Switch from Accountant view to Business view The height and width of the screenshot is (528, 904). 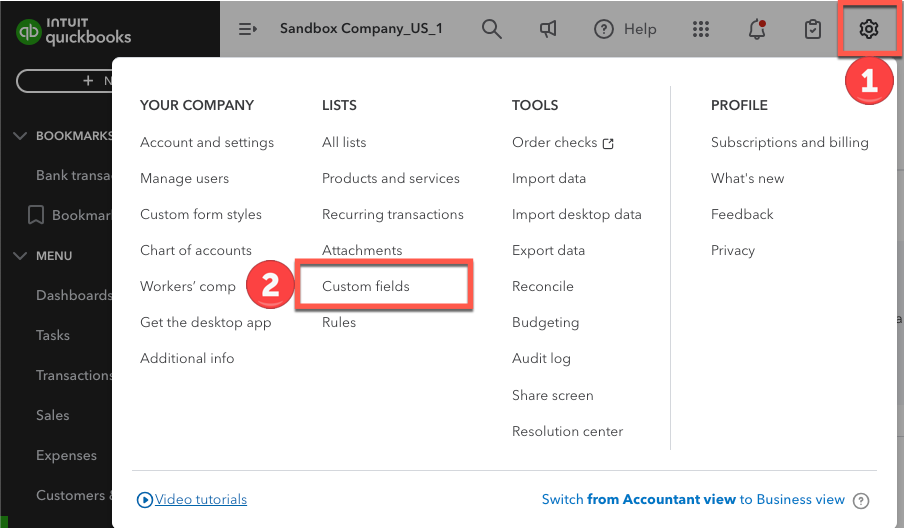[693, 499]
